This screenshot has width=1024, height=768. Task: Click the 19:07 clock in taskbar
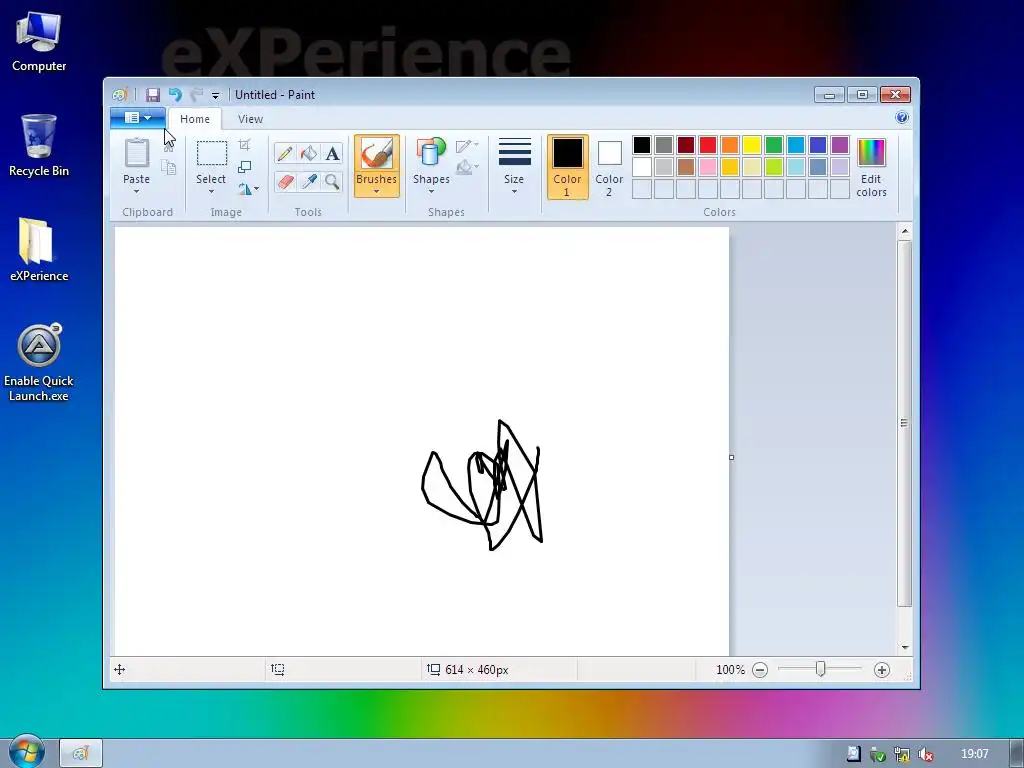click(974, 754)
